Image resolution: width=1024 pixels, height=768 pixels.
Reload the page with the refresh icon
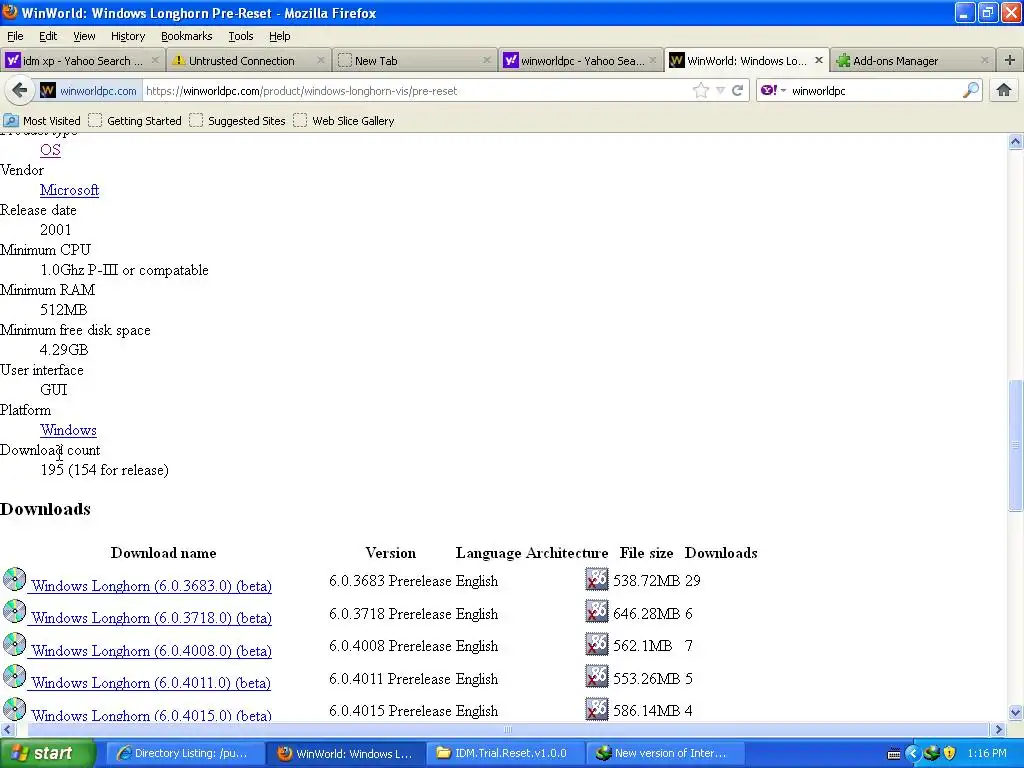pyautogui.click(x=737, y=91)
